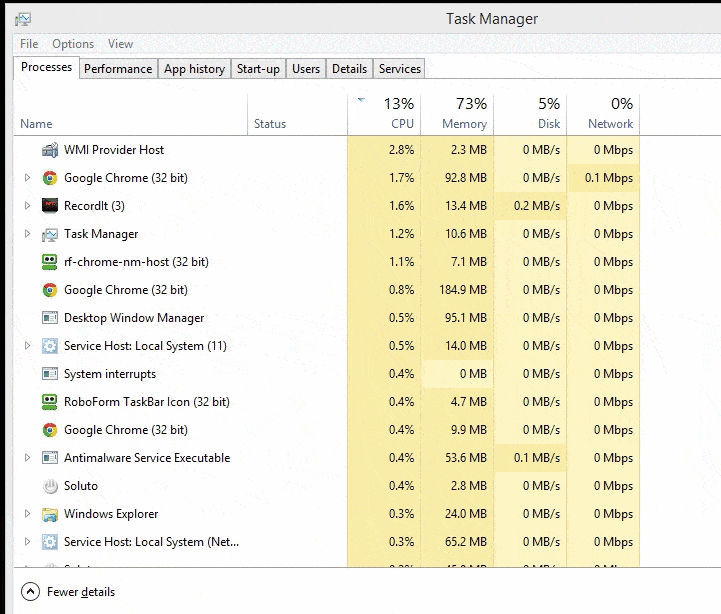
Task: Click the 2.8% CPU value
Action: tap(401, 150)
